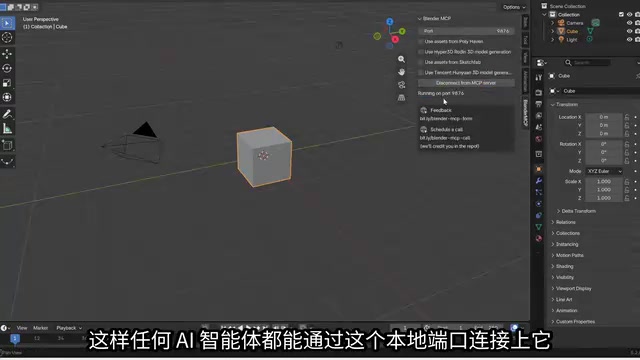This screenshot has width=640, height=360.
Task: Expand the Camera item in outliner
Action: click(553, 23)
